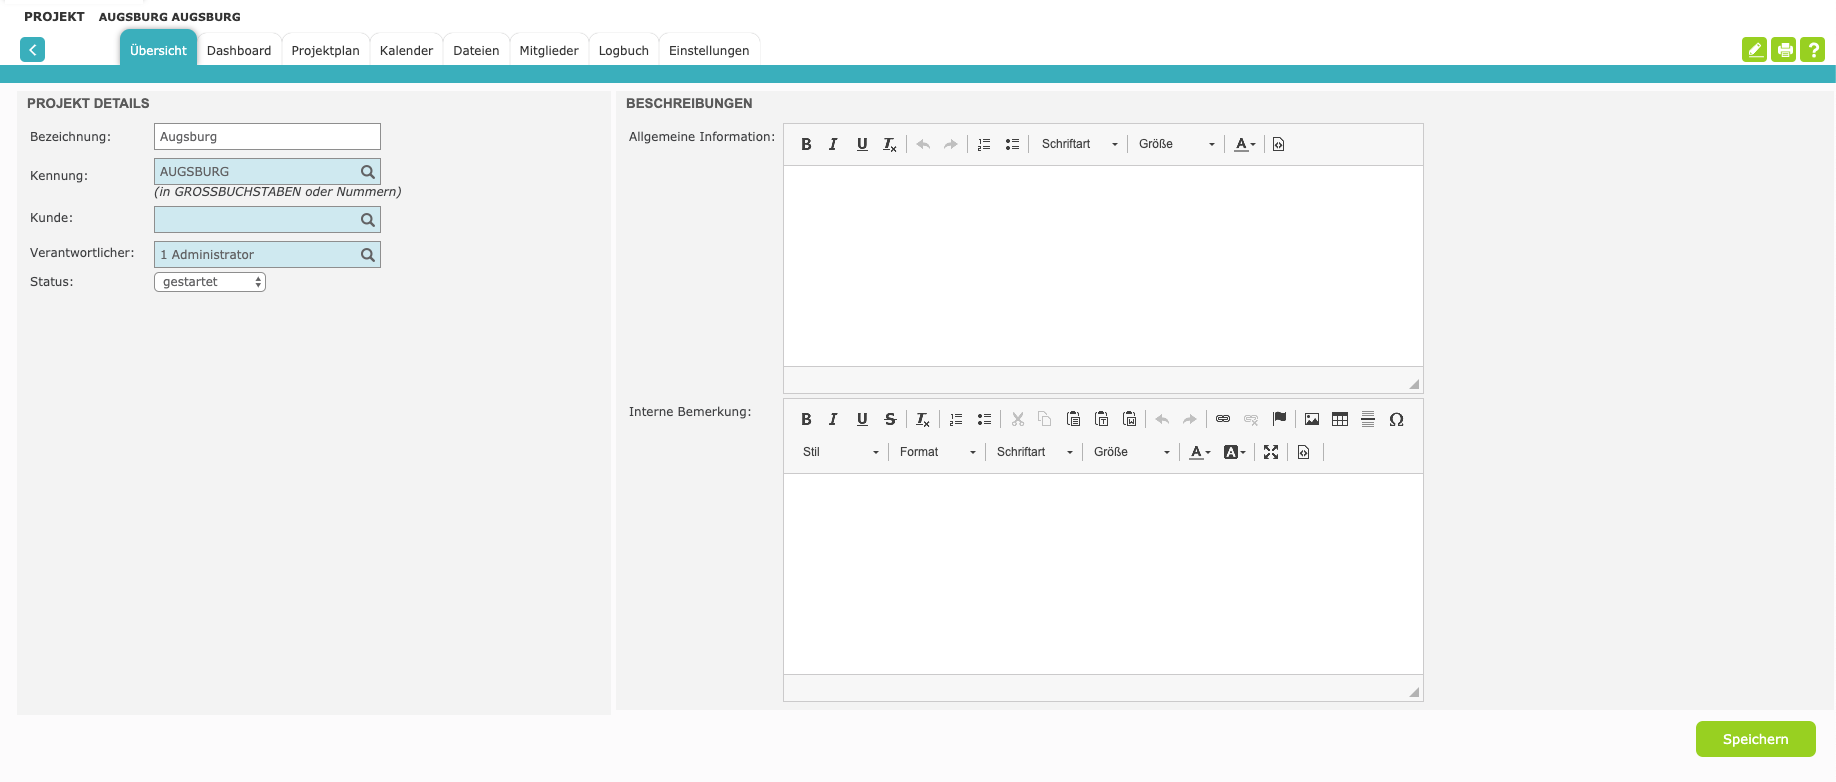
Task: Click the anchor flag icon
Action: (1279, 419)
